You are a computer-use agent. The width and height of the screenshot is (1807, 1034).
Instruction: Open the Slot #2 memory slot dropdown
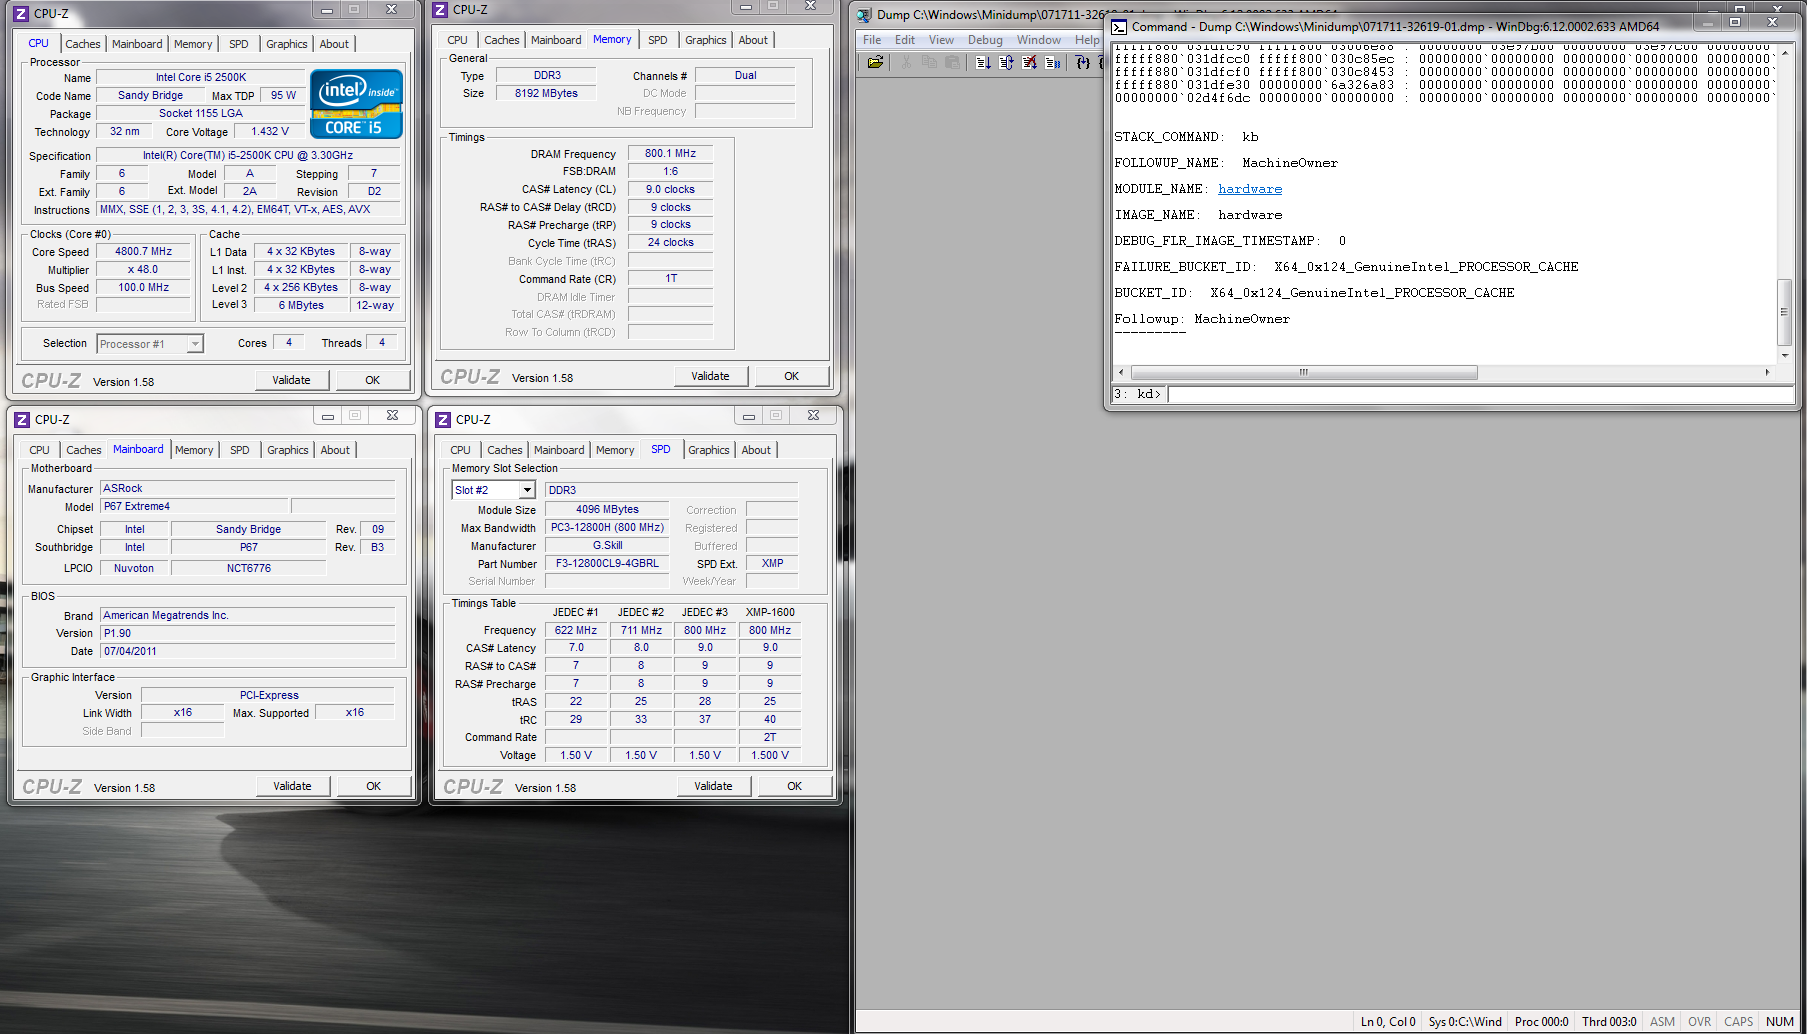527,490
